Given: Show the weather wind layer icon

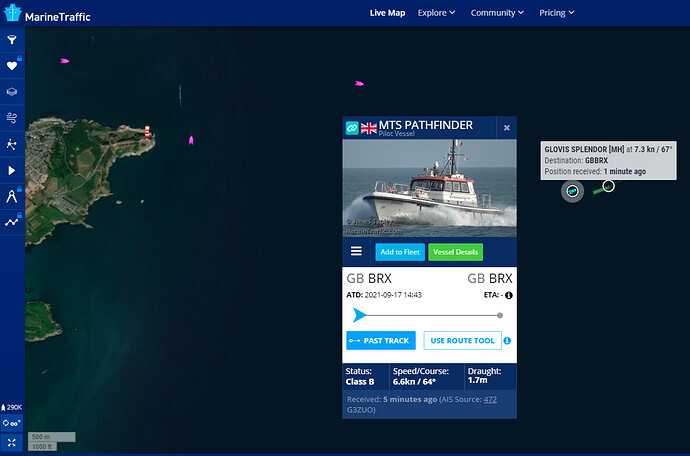Looking at the screenshot, I should pyautogui.click(x=12, y=118).
